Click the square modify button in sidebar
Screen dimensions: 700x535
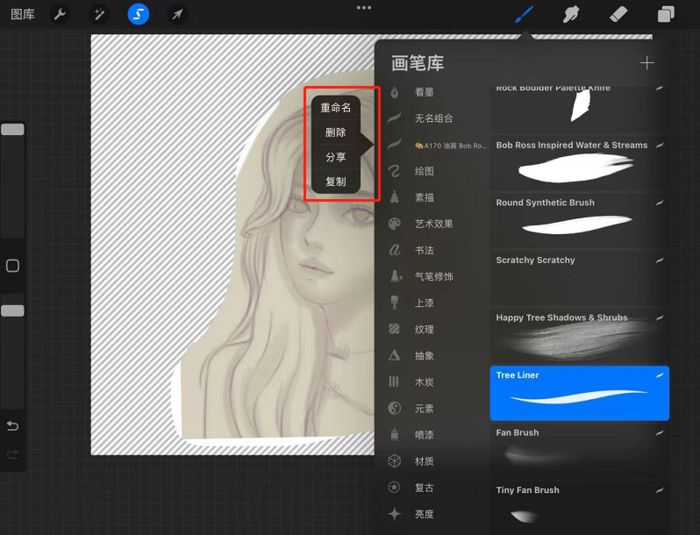tap(12, 266)
